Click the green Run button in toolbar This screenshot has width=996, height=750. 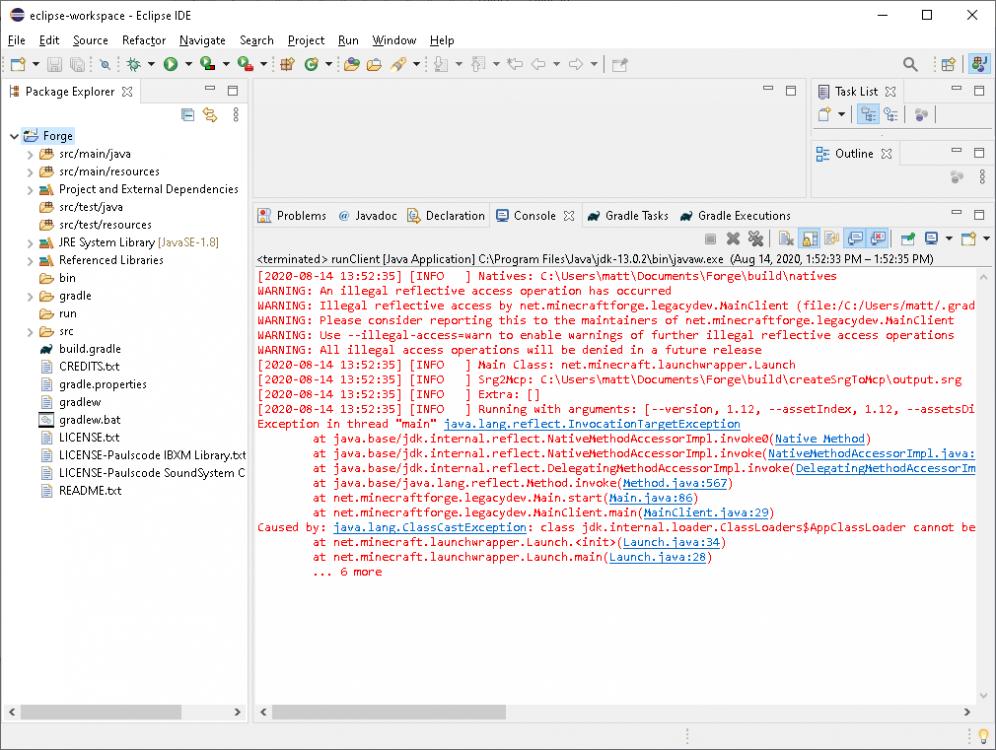pos(171,64)
